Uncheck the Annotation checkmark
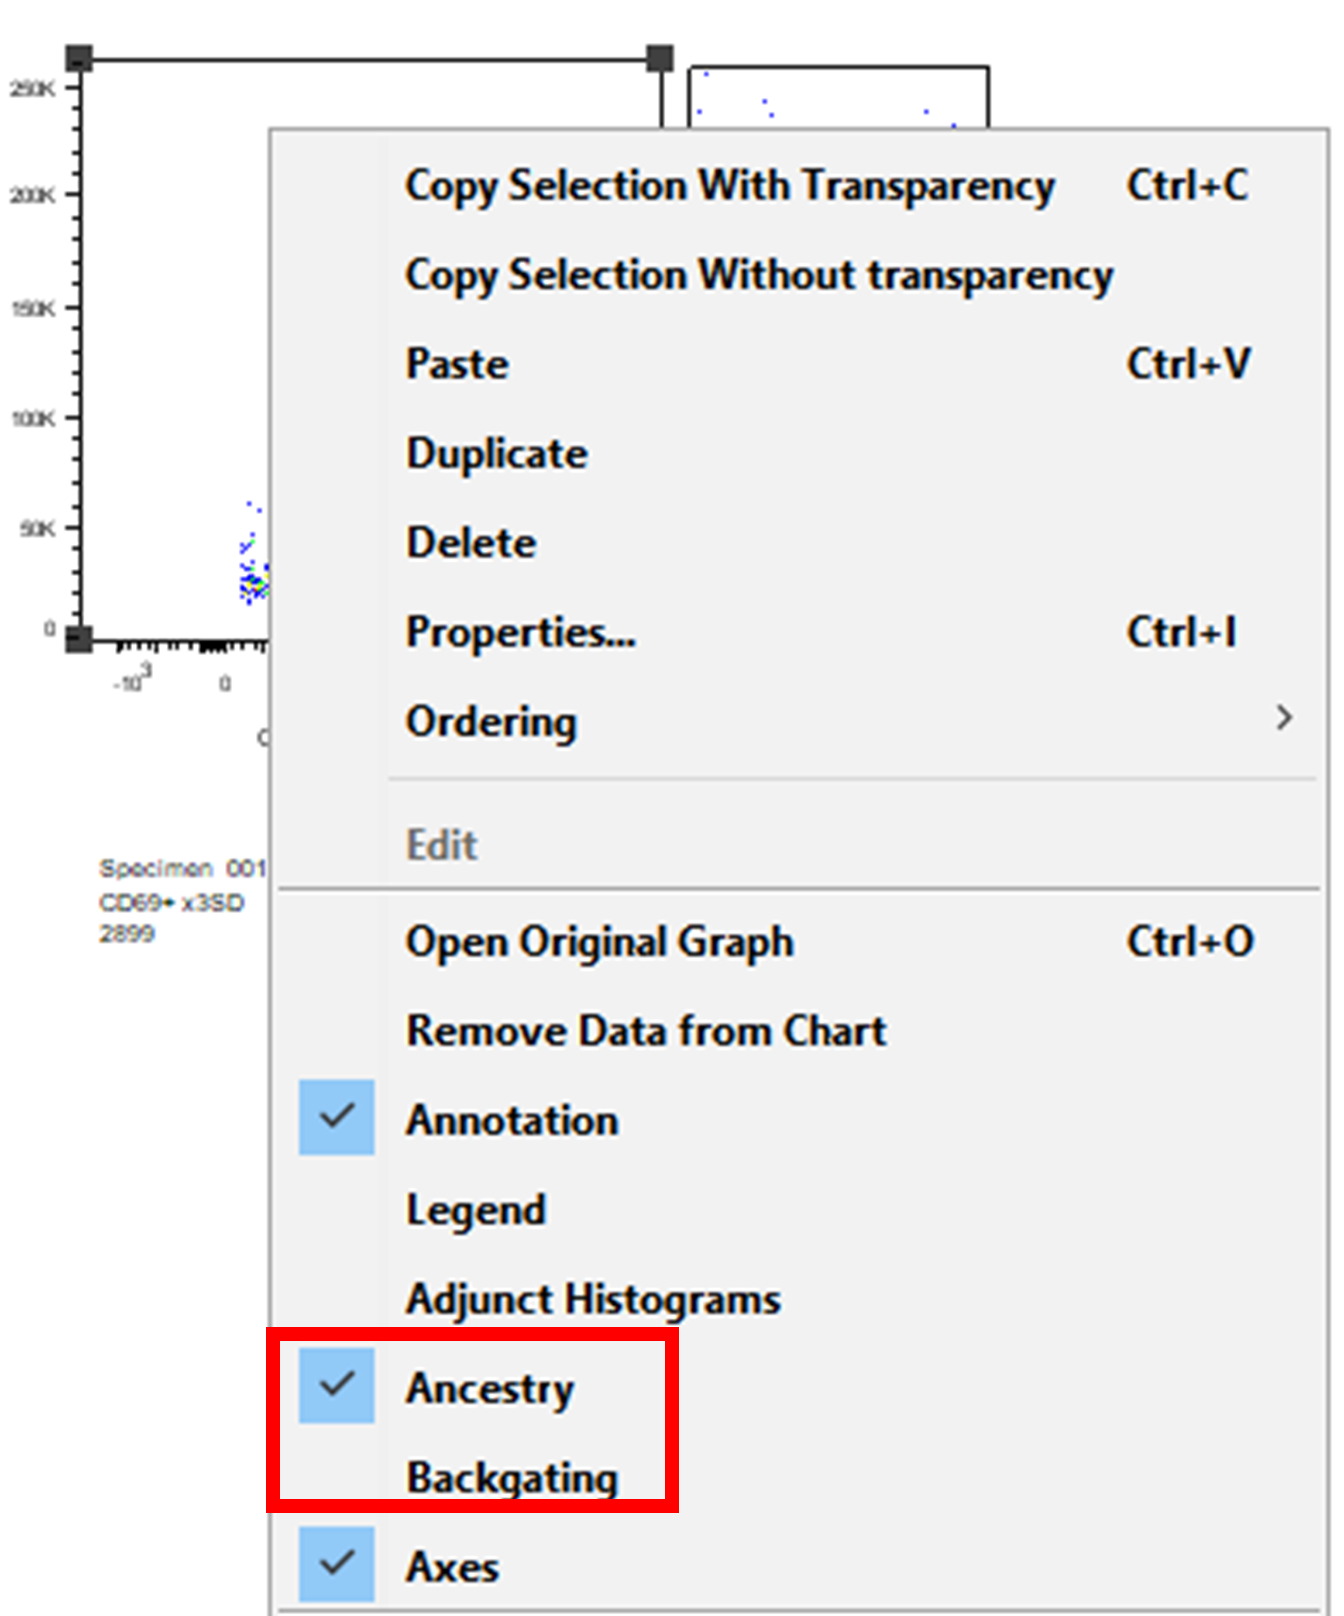Viewport: 1344px width, 1616px height. pos(337,1117)
